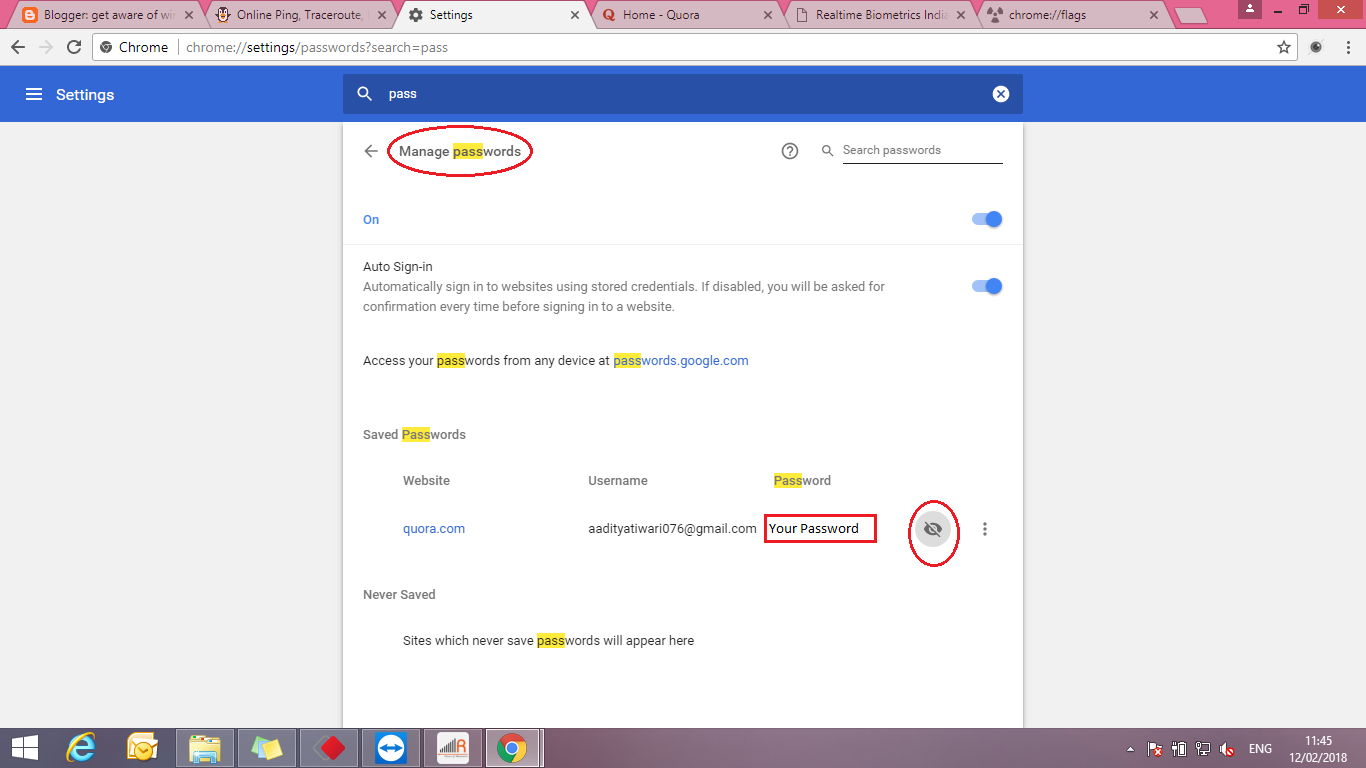Open a new tab

[x=1190, y=15]
